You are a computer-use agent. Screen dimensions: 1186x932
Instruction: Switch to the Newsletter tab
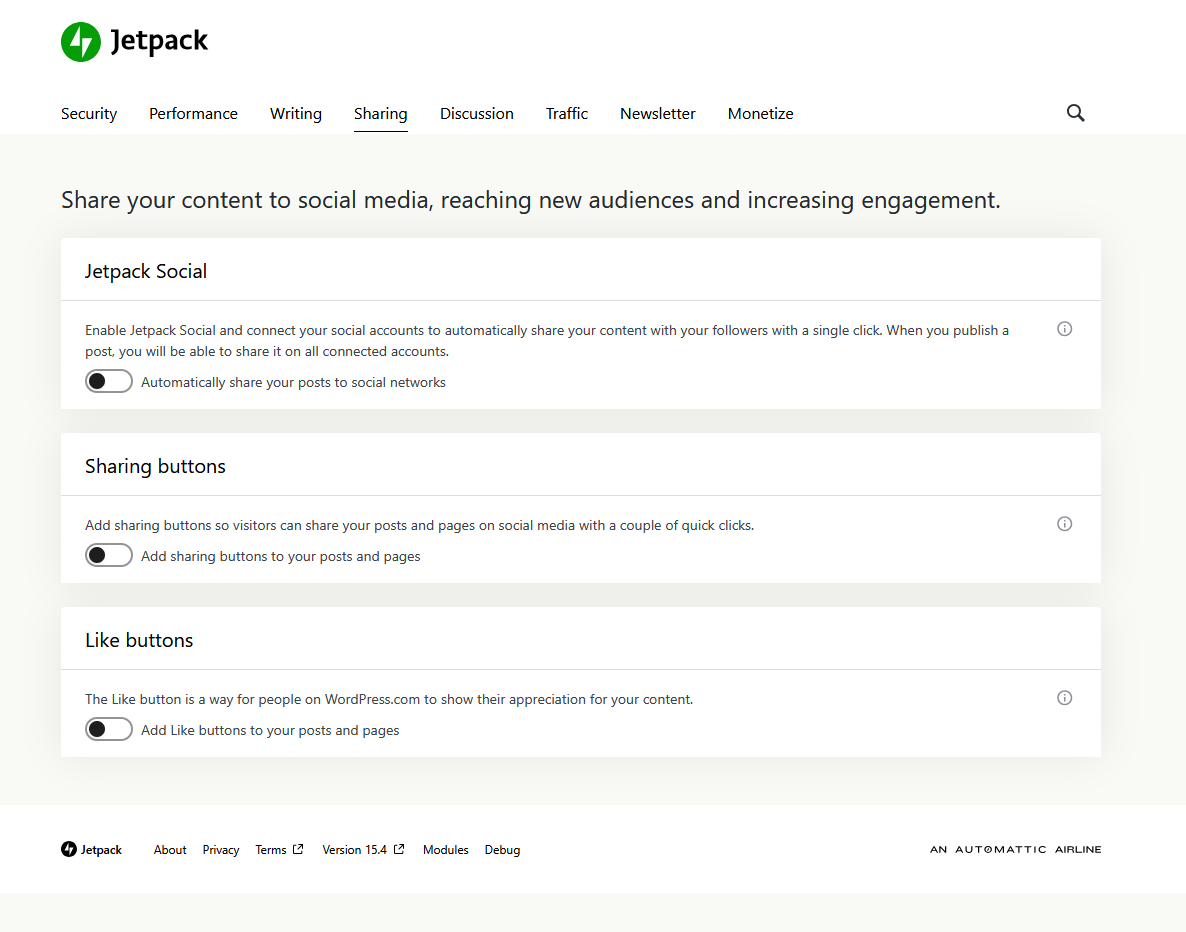pos(658,114)
